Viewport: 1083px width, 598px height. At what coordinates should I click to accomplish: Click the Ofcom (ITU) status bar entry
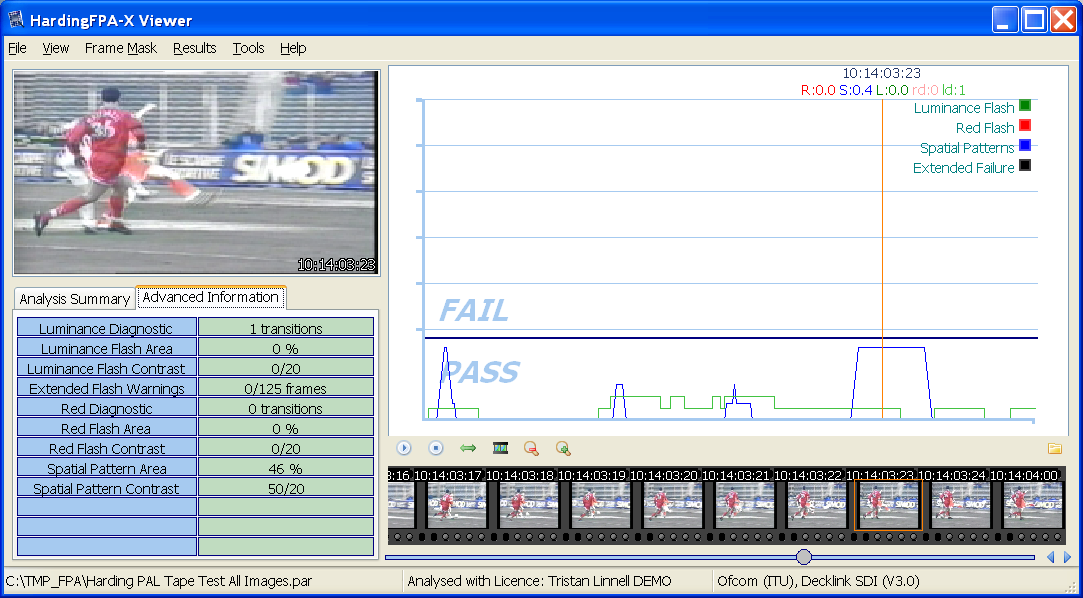(818, 581)
